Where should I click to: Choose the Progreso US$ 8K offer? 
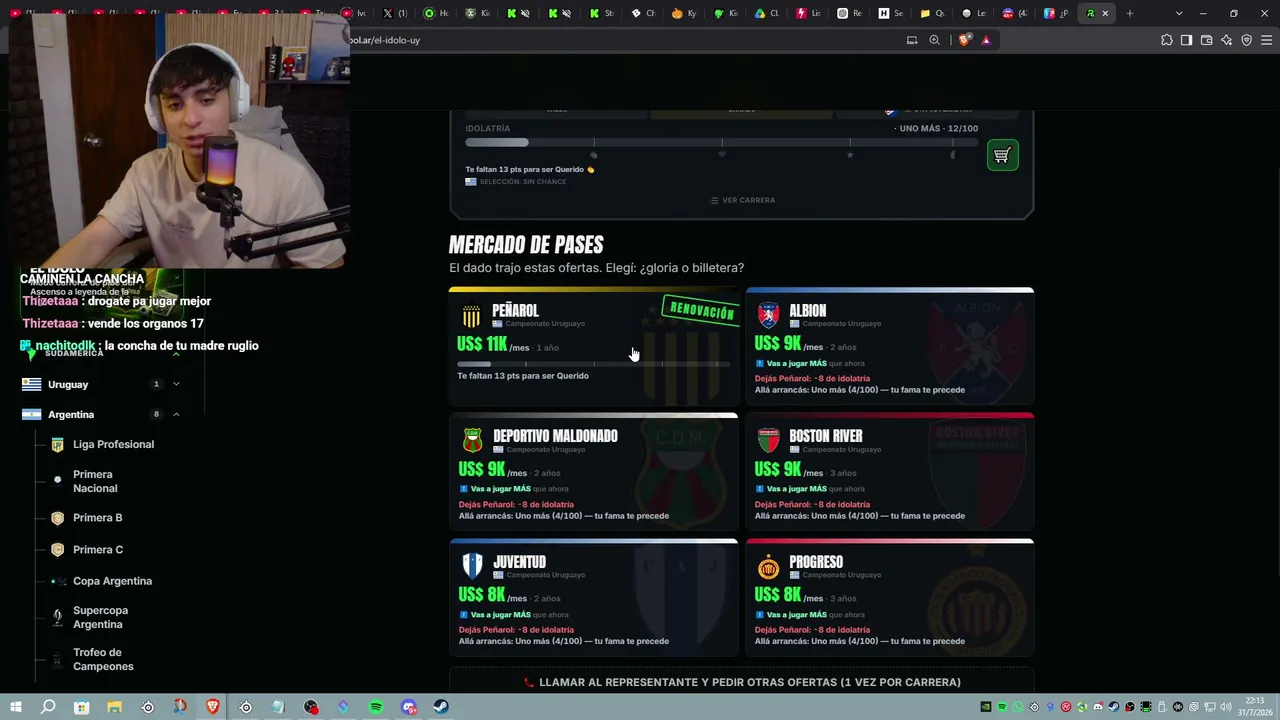pos(890,598)
